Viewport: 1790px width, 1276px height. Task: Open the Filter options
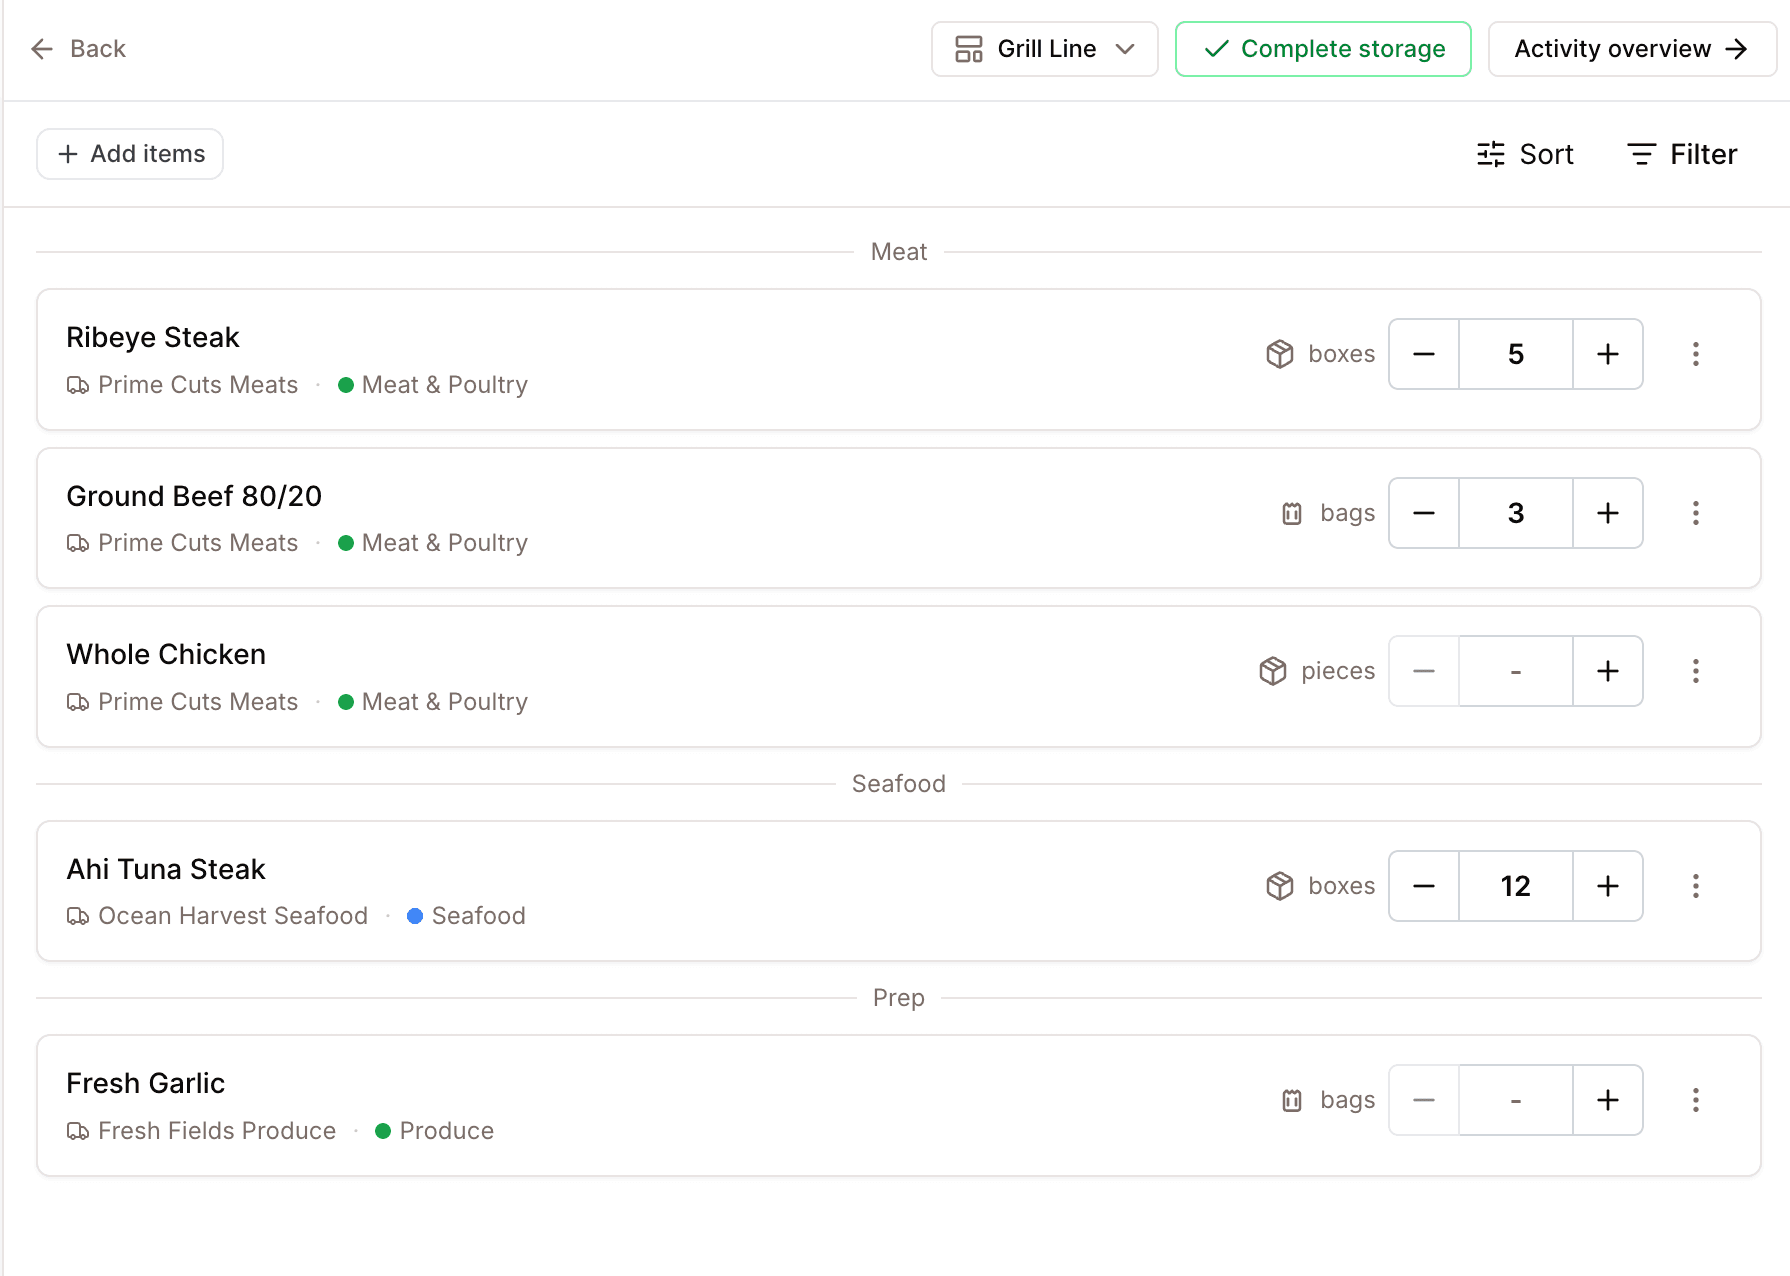point(1683,154)
